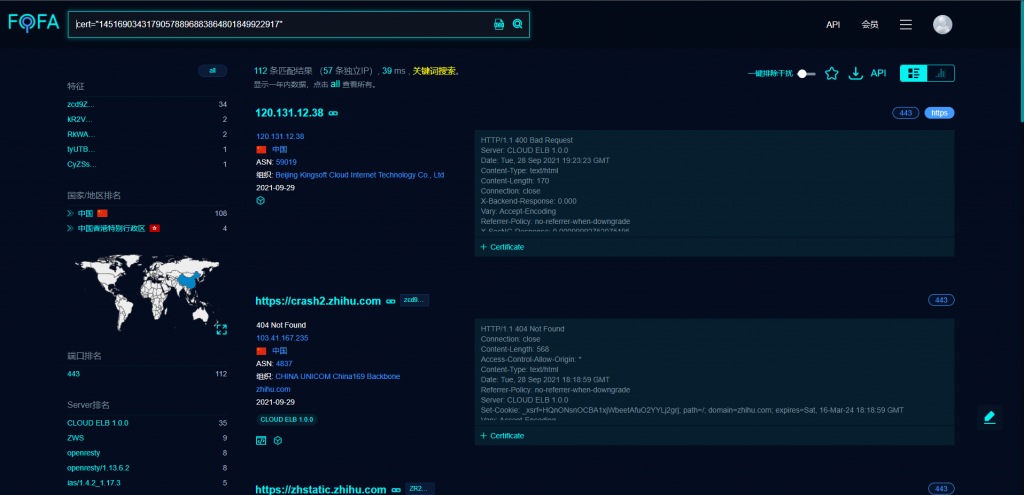Click the query syntax help icon in search box

pos(499,24)
